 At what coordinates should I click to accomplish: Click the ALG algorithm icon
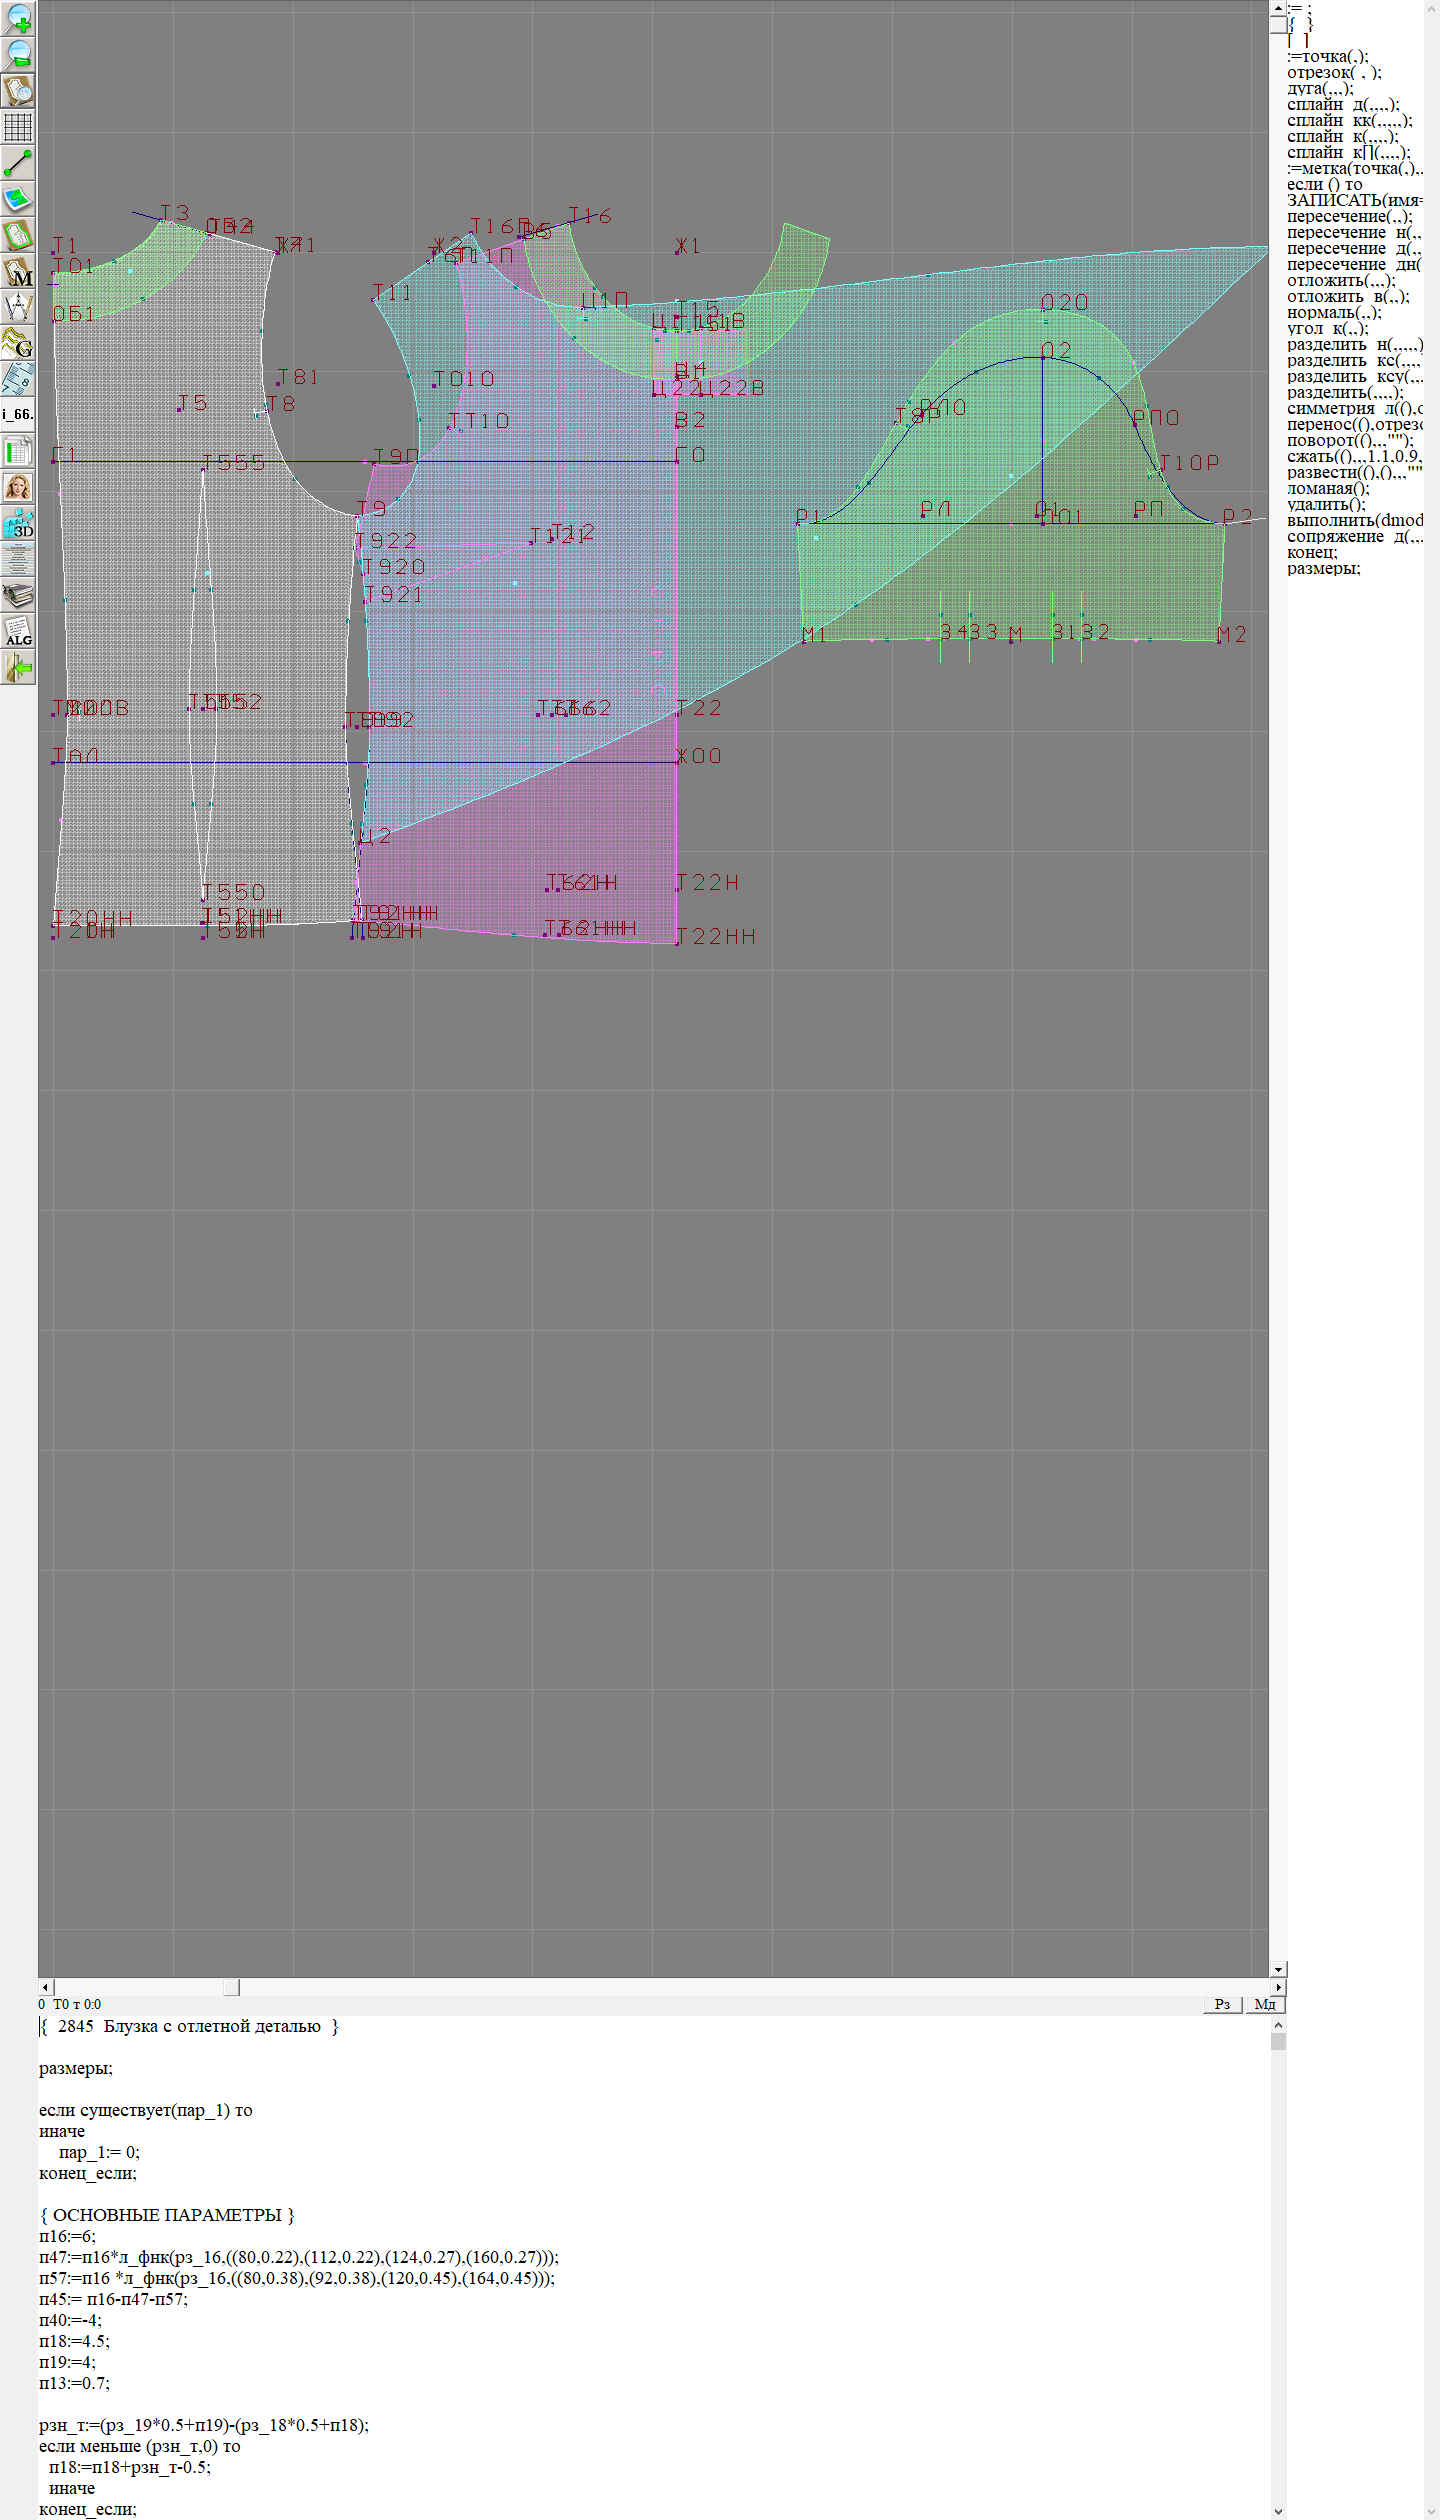(18, 631)
